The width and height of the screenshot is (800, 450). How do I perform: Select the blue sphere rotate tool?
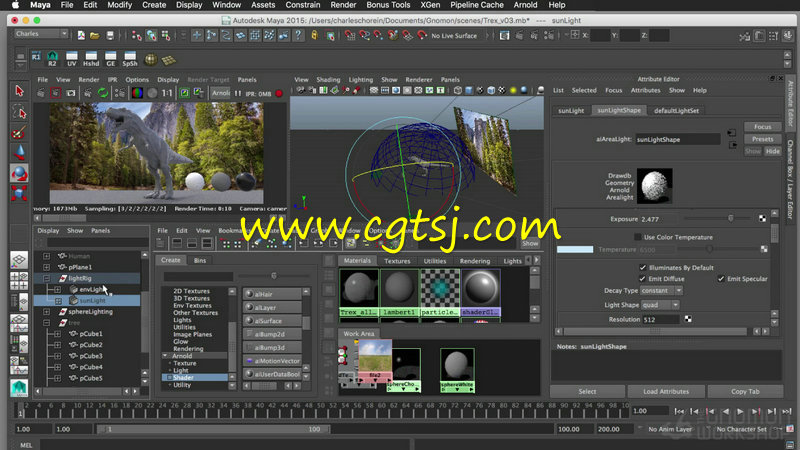[19, 173]
